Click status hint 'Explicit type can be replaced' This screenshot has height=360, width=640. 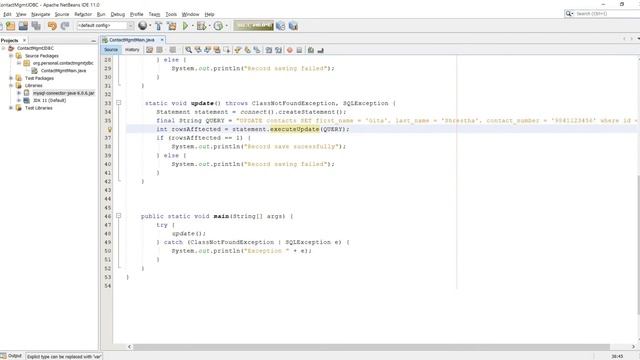(64, 356)
